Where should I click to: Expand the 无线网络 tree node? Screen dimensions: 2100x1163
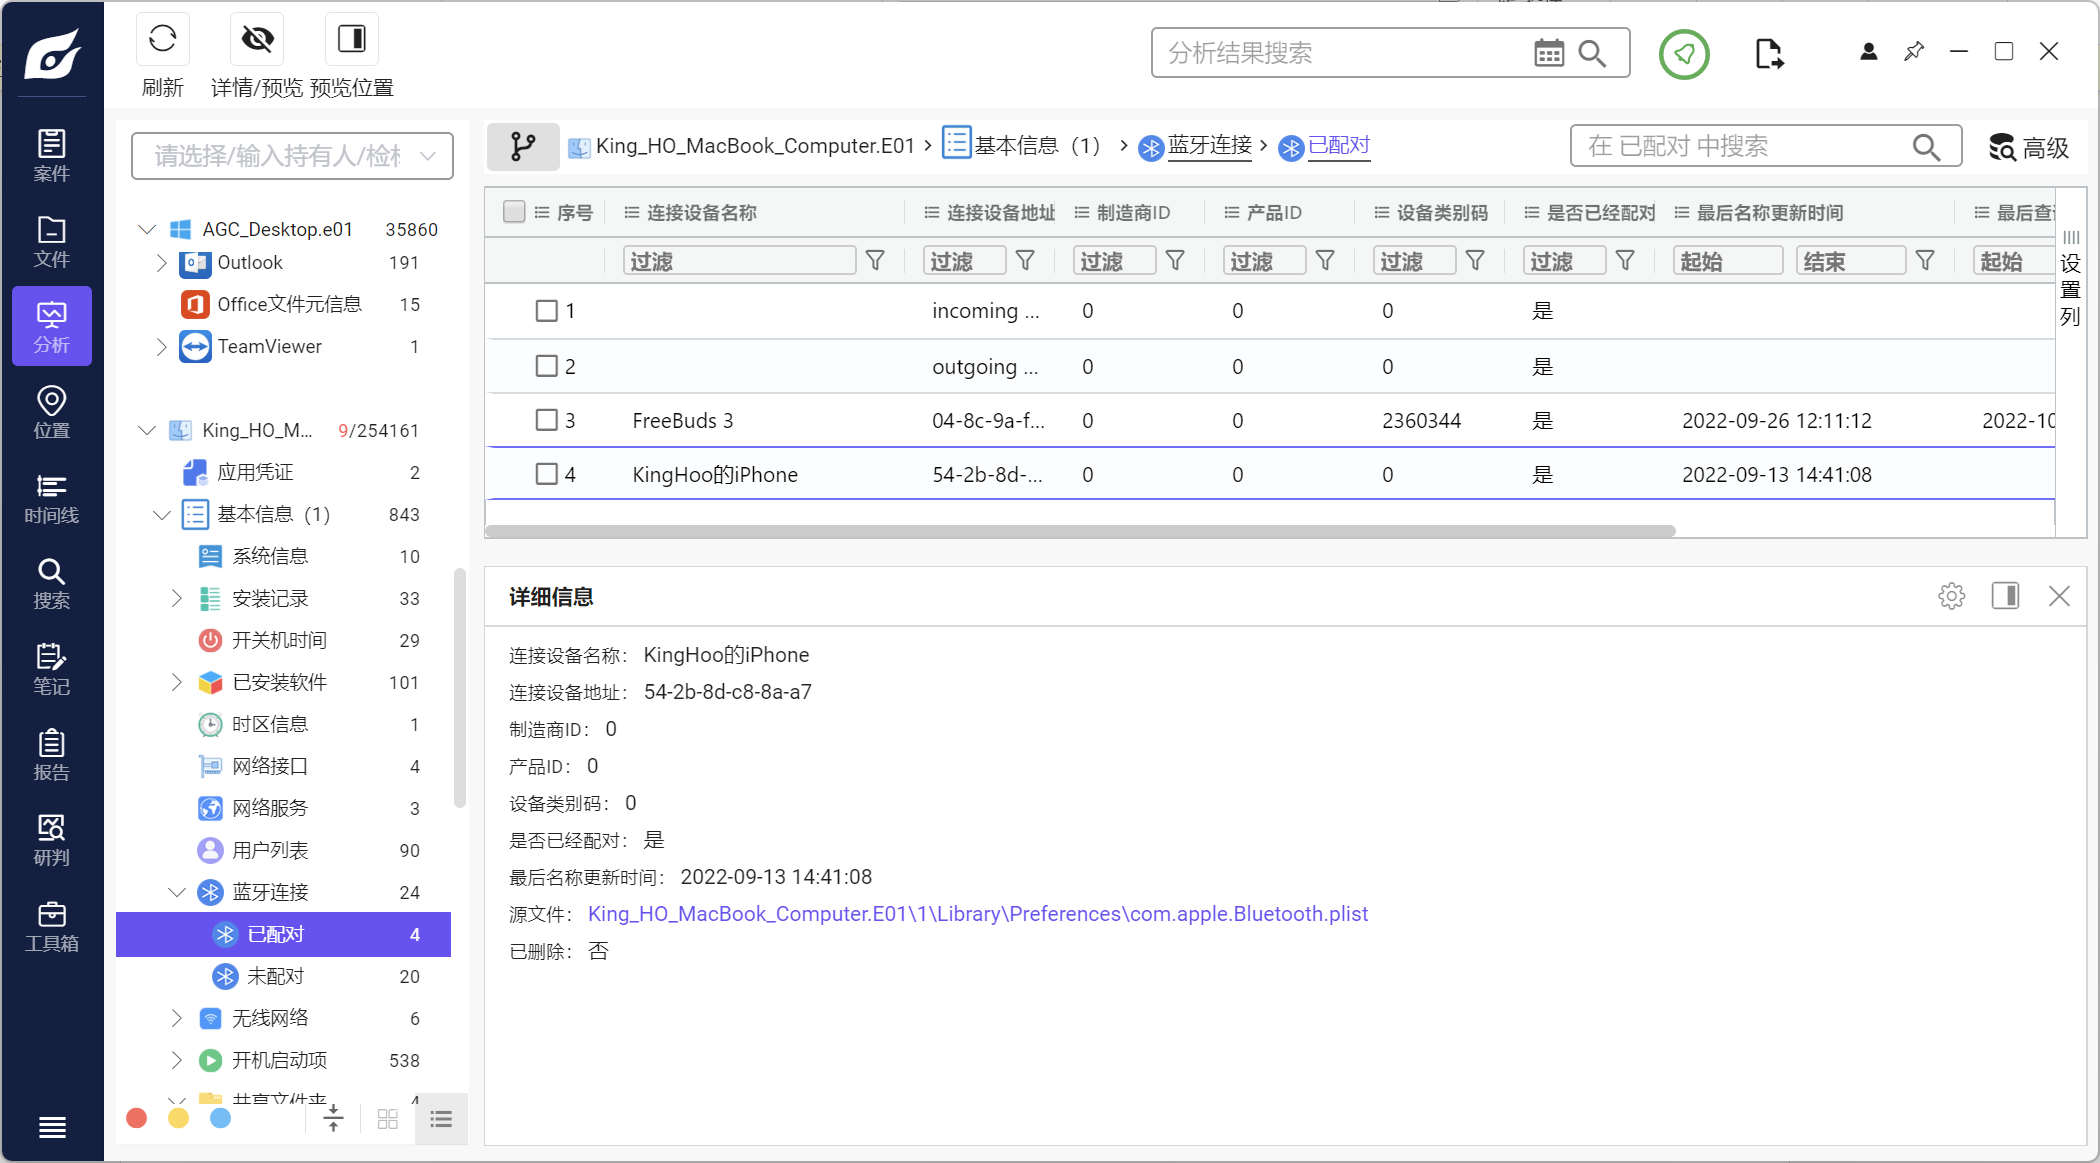(x=176, y=1018)
